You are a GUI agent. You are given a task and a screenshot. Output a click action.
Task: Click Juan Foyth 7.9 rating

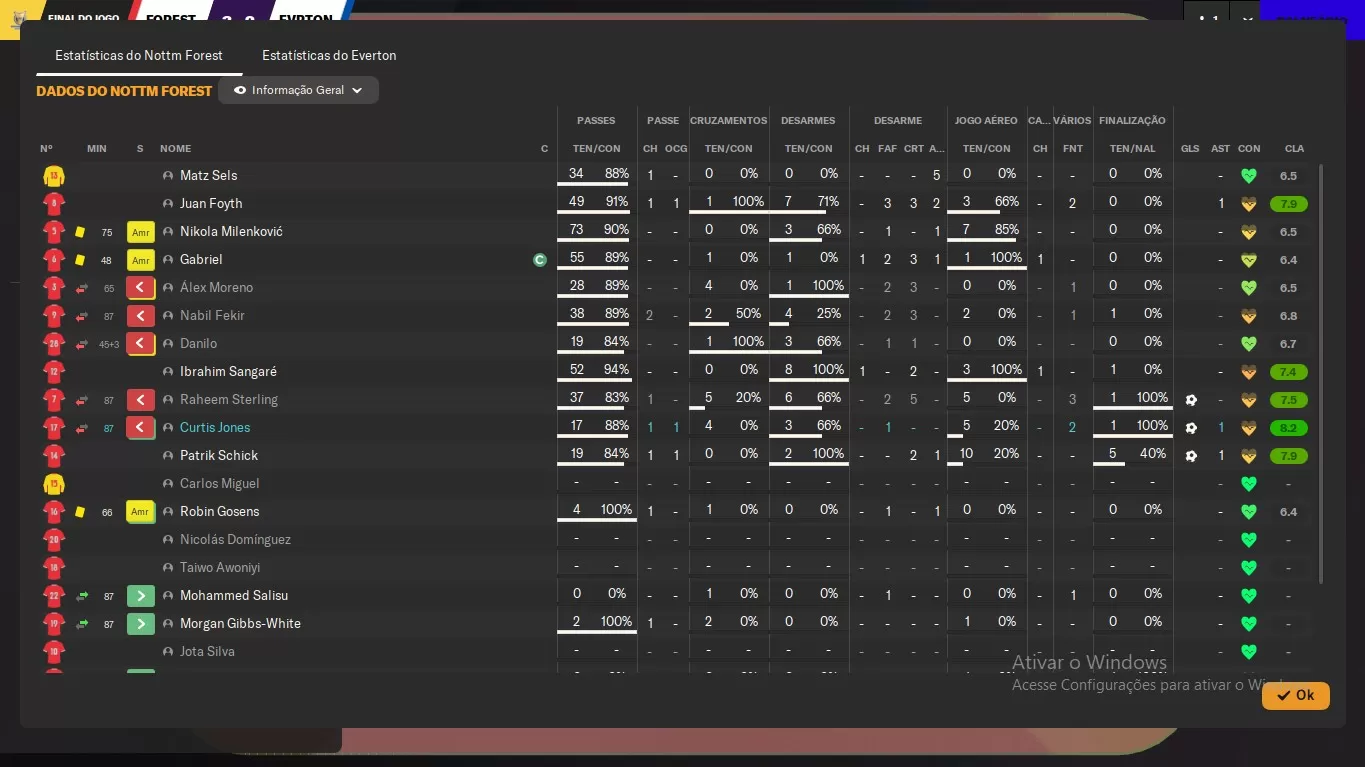point(1288,204)
